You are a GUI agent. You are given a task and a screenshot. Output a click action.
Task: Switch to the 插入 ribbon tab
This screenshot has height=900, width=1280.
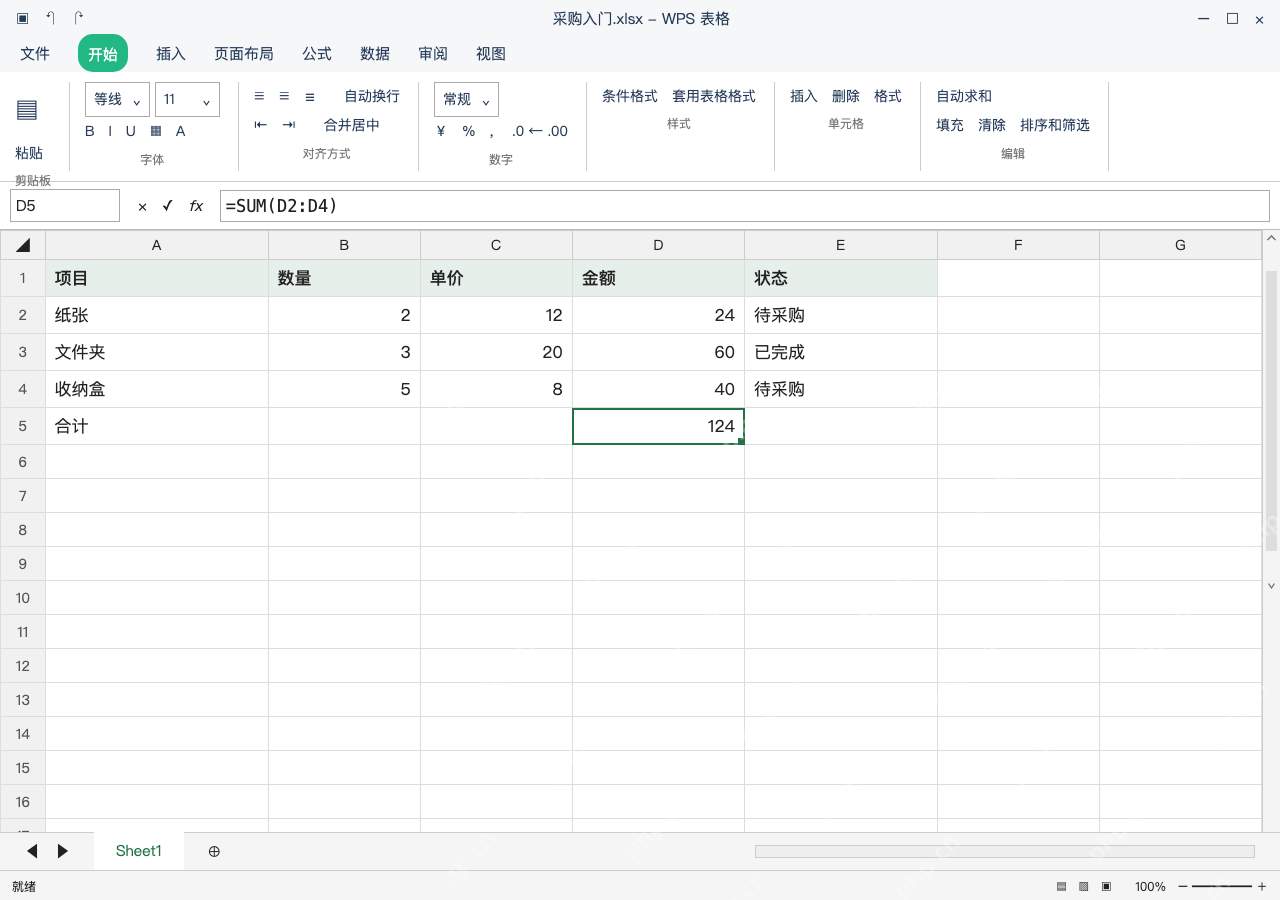171,53
